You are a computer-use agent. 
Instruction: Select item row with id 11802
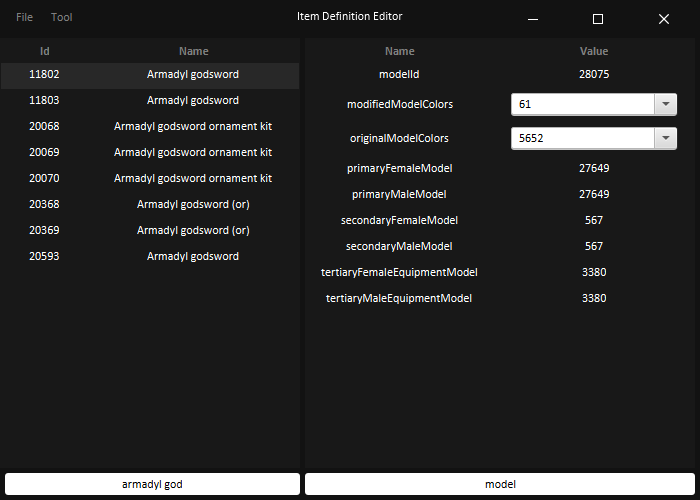point(150,75)
